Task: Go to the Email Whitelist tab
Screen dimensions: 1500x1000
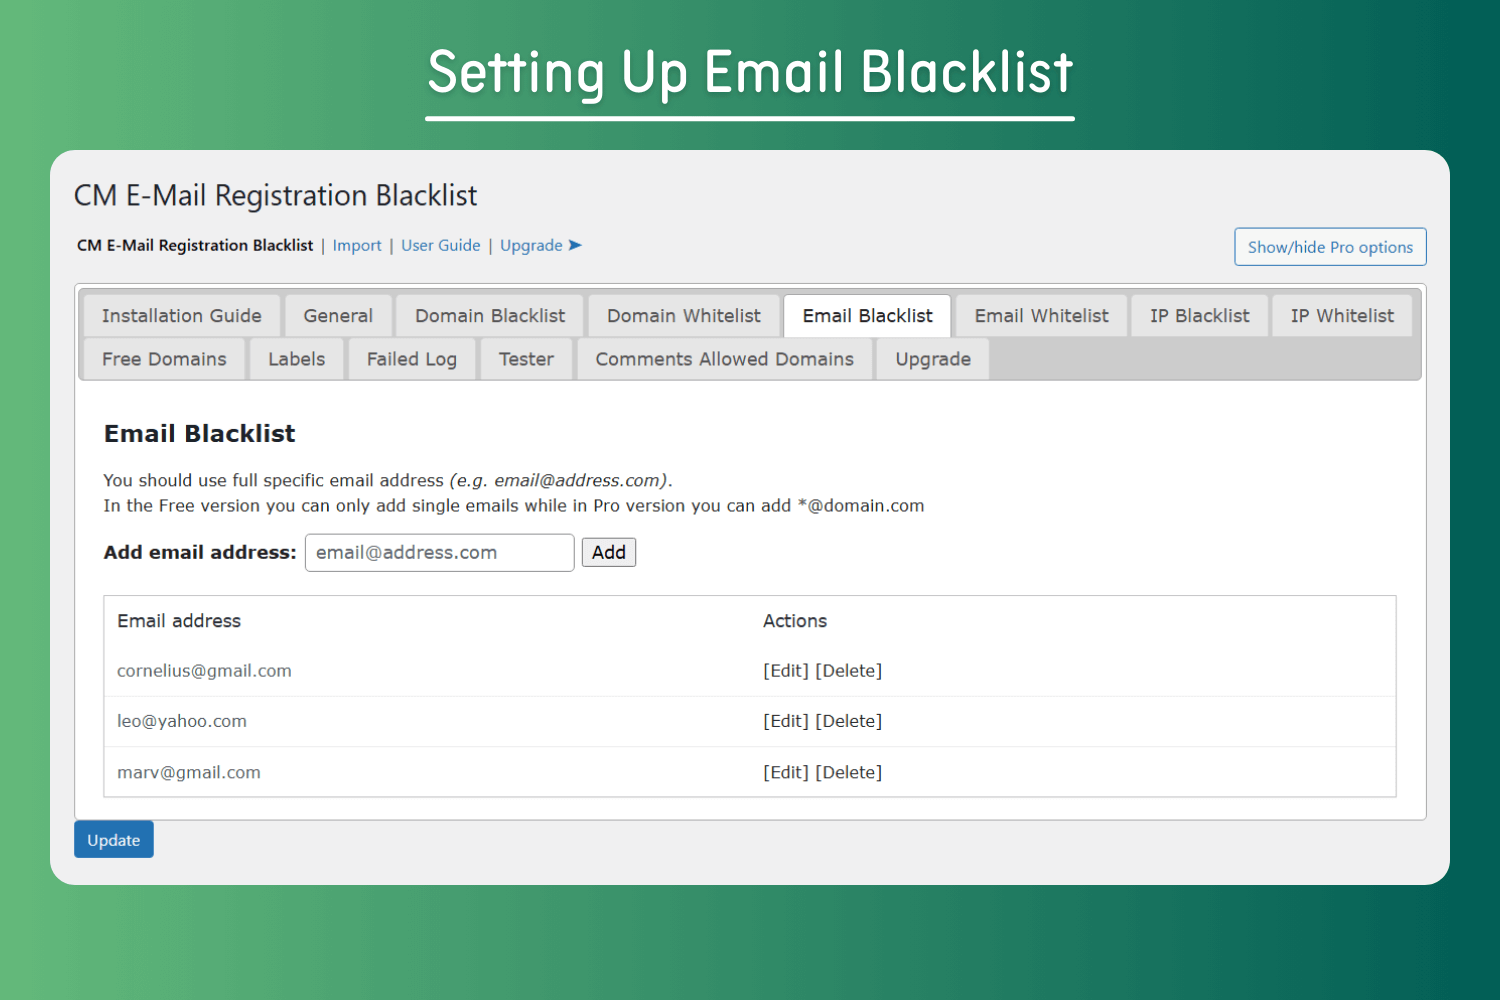Action: 1041,316
